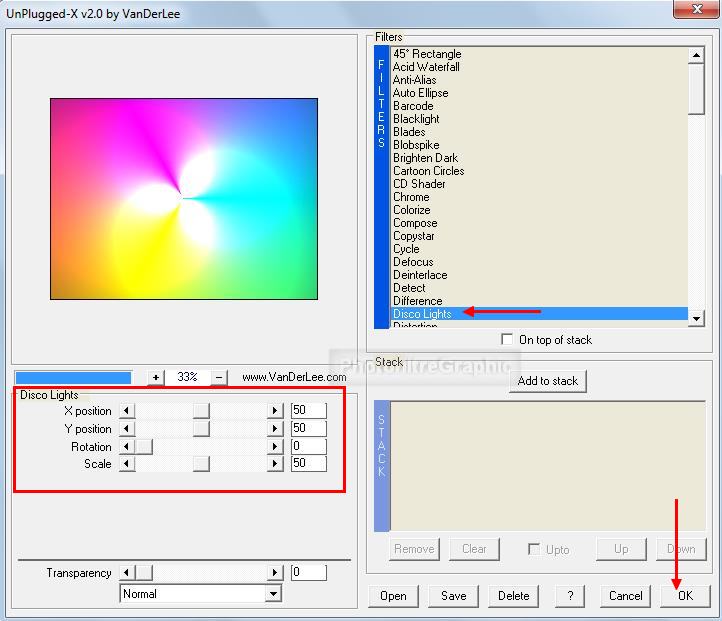Viewport: 722px width, 621px height.
Task: Click the X position right arrow
Action: tap(275, 411)
